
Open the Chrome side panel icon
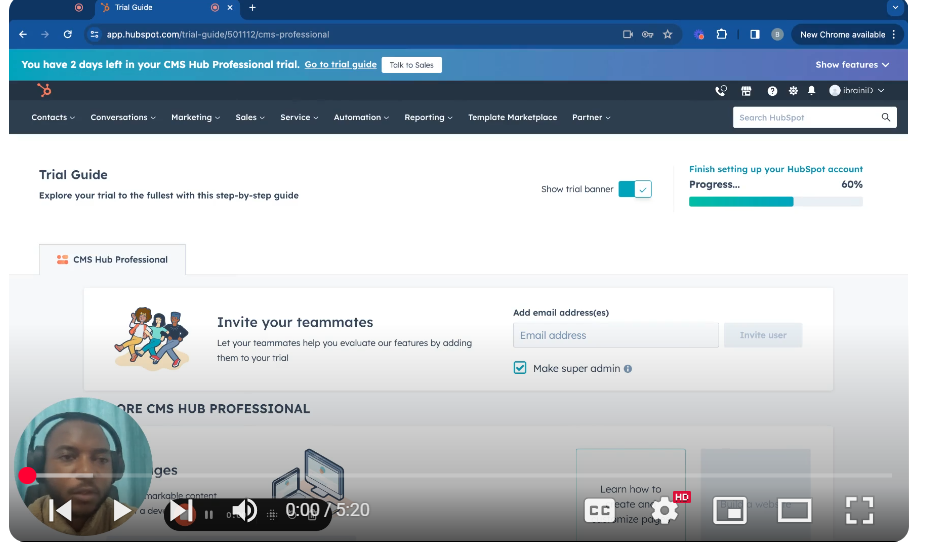[x=755, y=34]
